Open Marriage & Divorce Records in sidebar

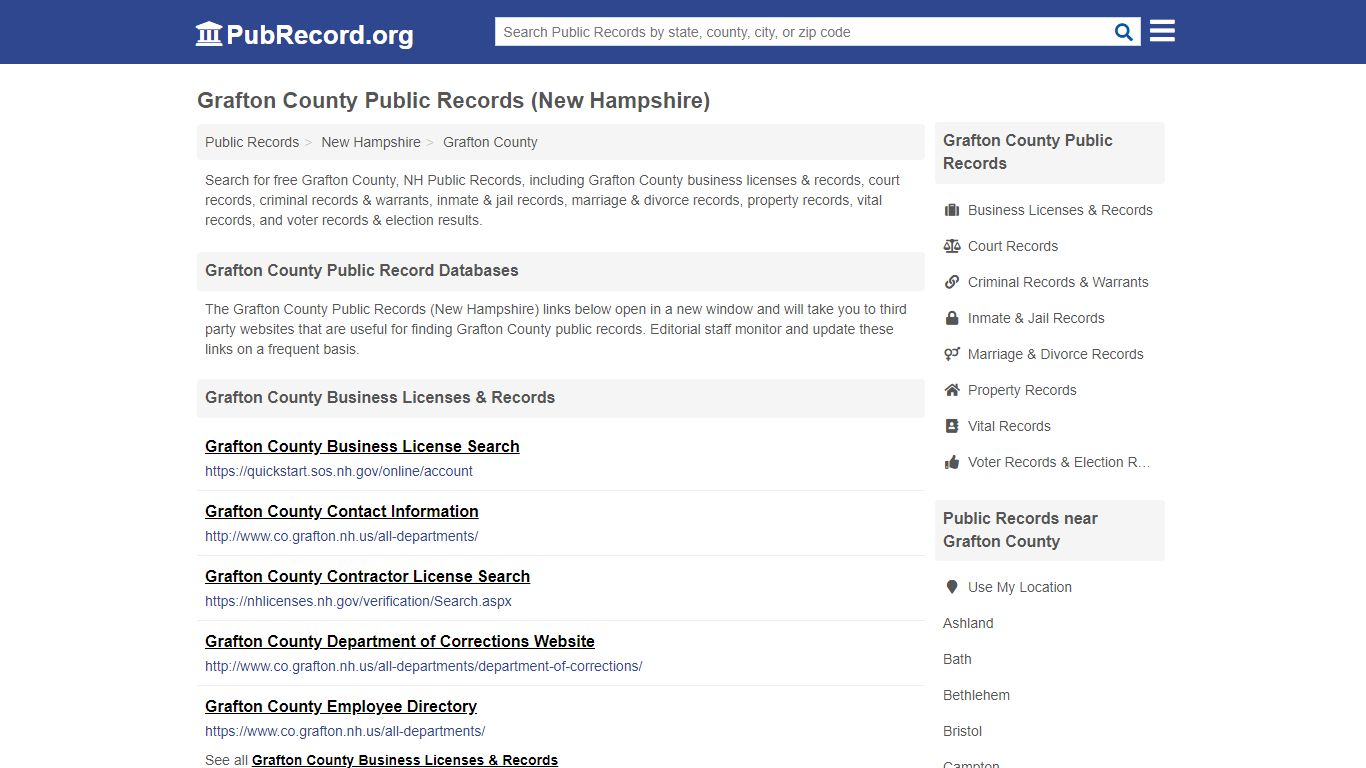(x=1055, y=354)
